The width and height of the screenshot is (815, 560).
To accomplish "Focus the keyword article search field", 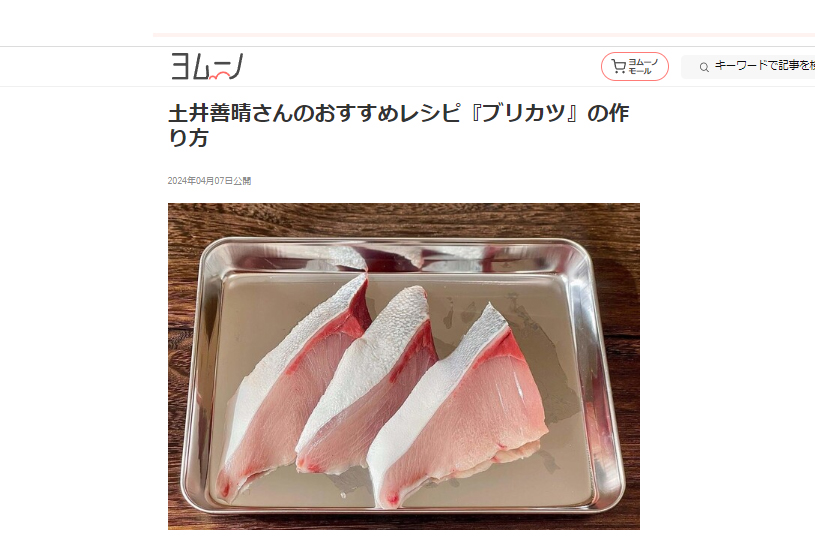I will coord(748,67).
